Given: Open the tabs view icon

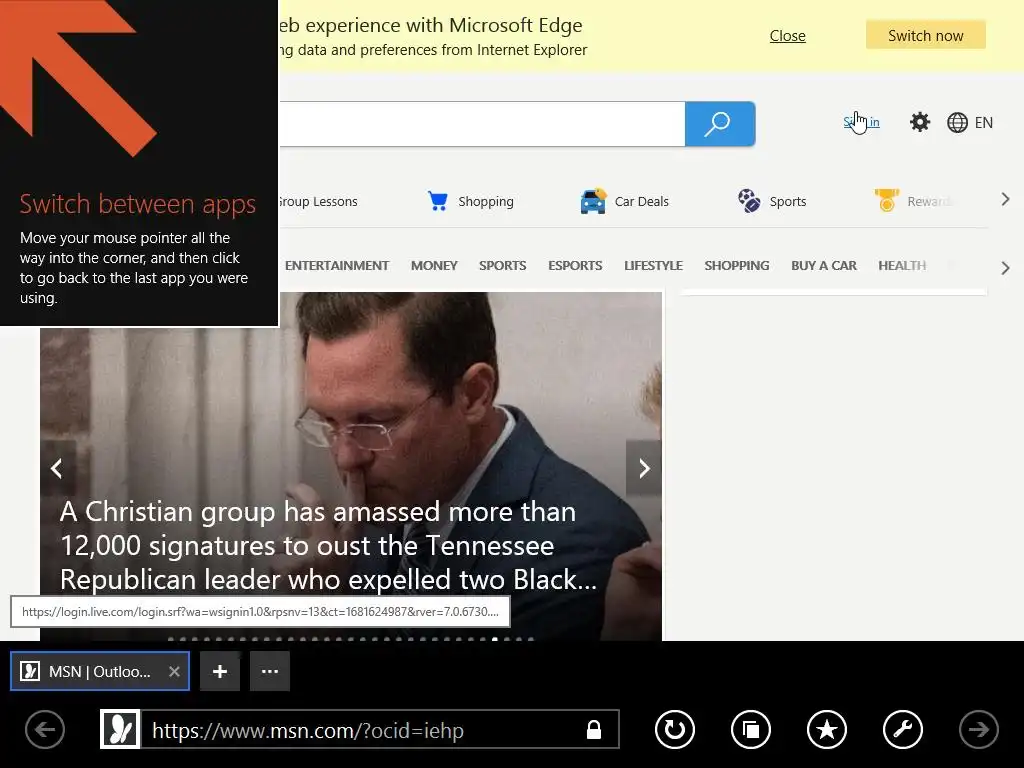Looking at the screenshot, I should coord(750,729).
